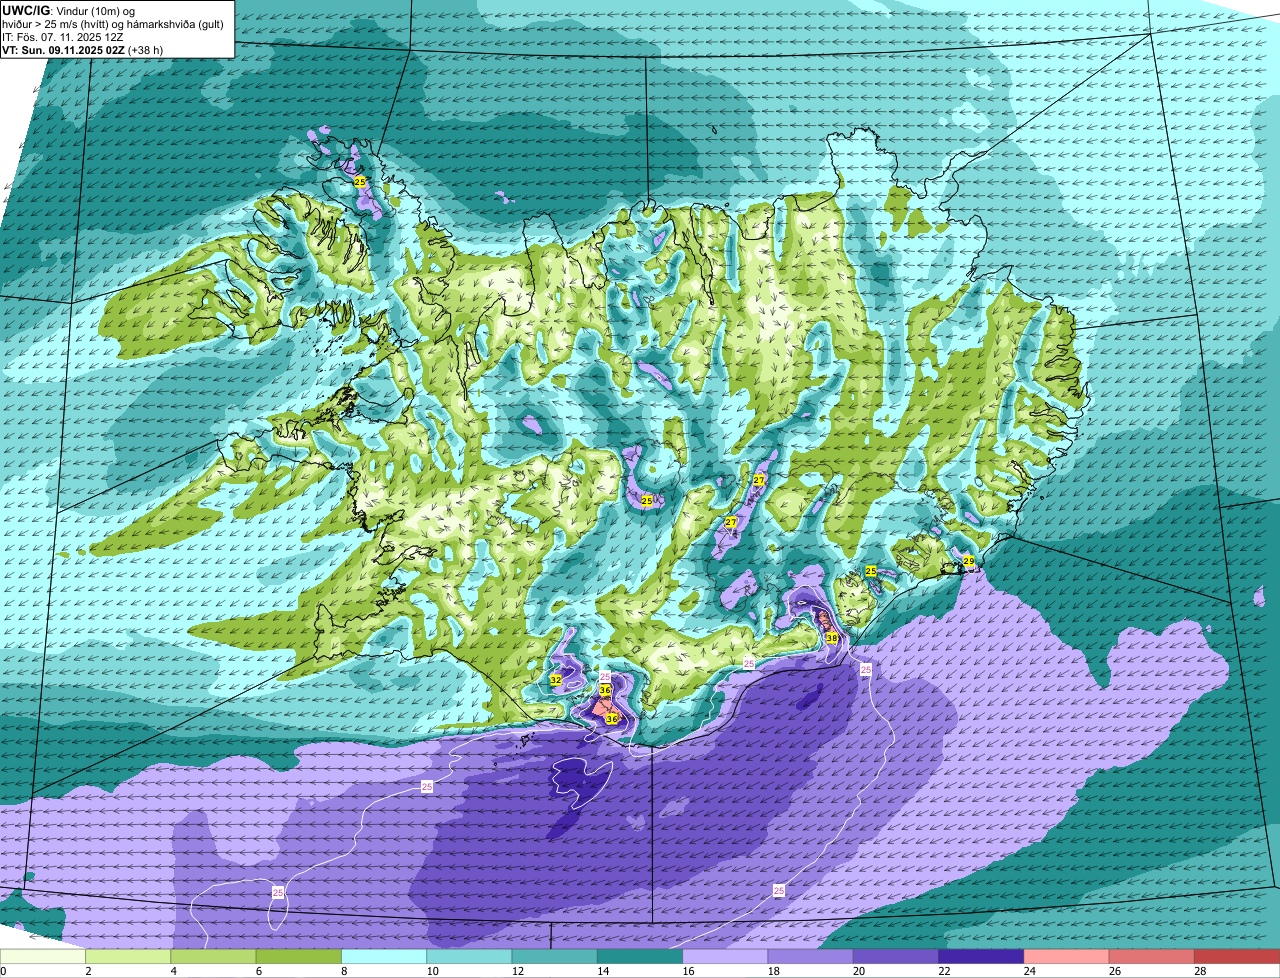Click the yellow 29 gust label on east coast
The height and width of the screenshot is (978, 1280).
click(x=968, y=561)
